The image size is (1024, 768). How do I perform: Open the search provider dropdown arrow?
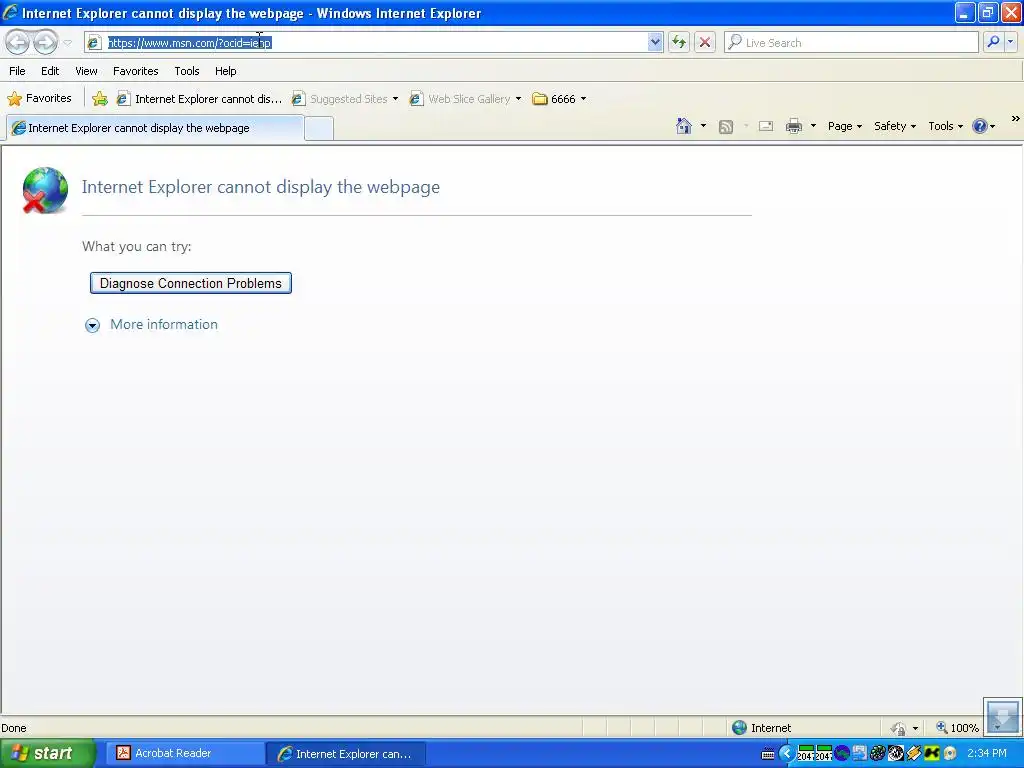click(1010, 42)
